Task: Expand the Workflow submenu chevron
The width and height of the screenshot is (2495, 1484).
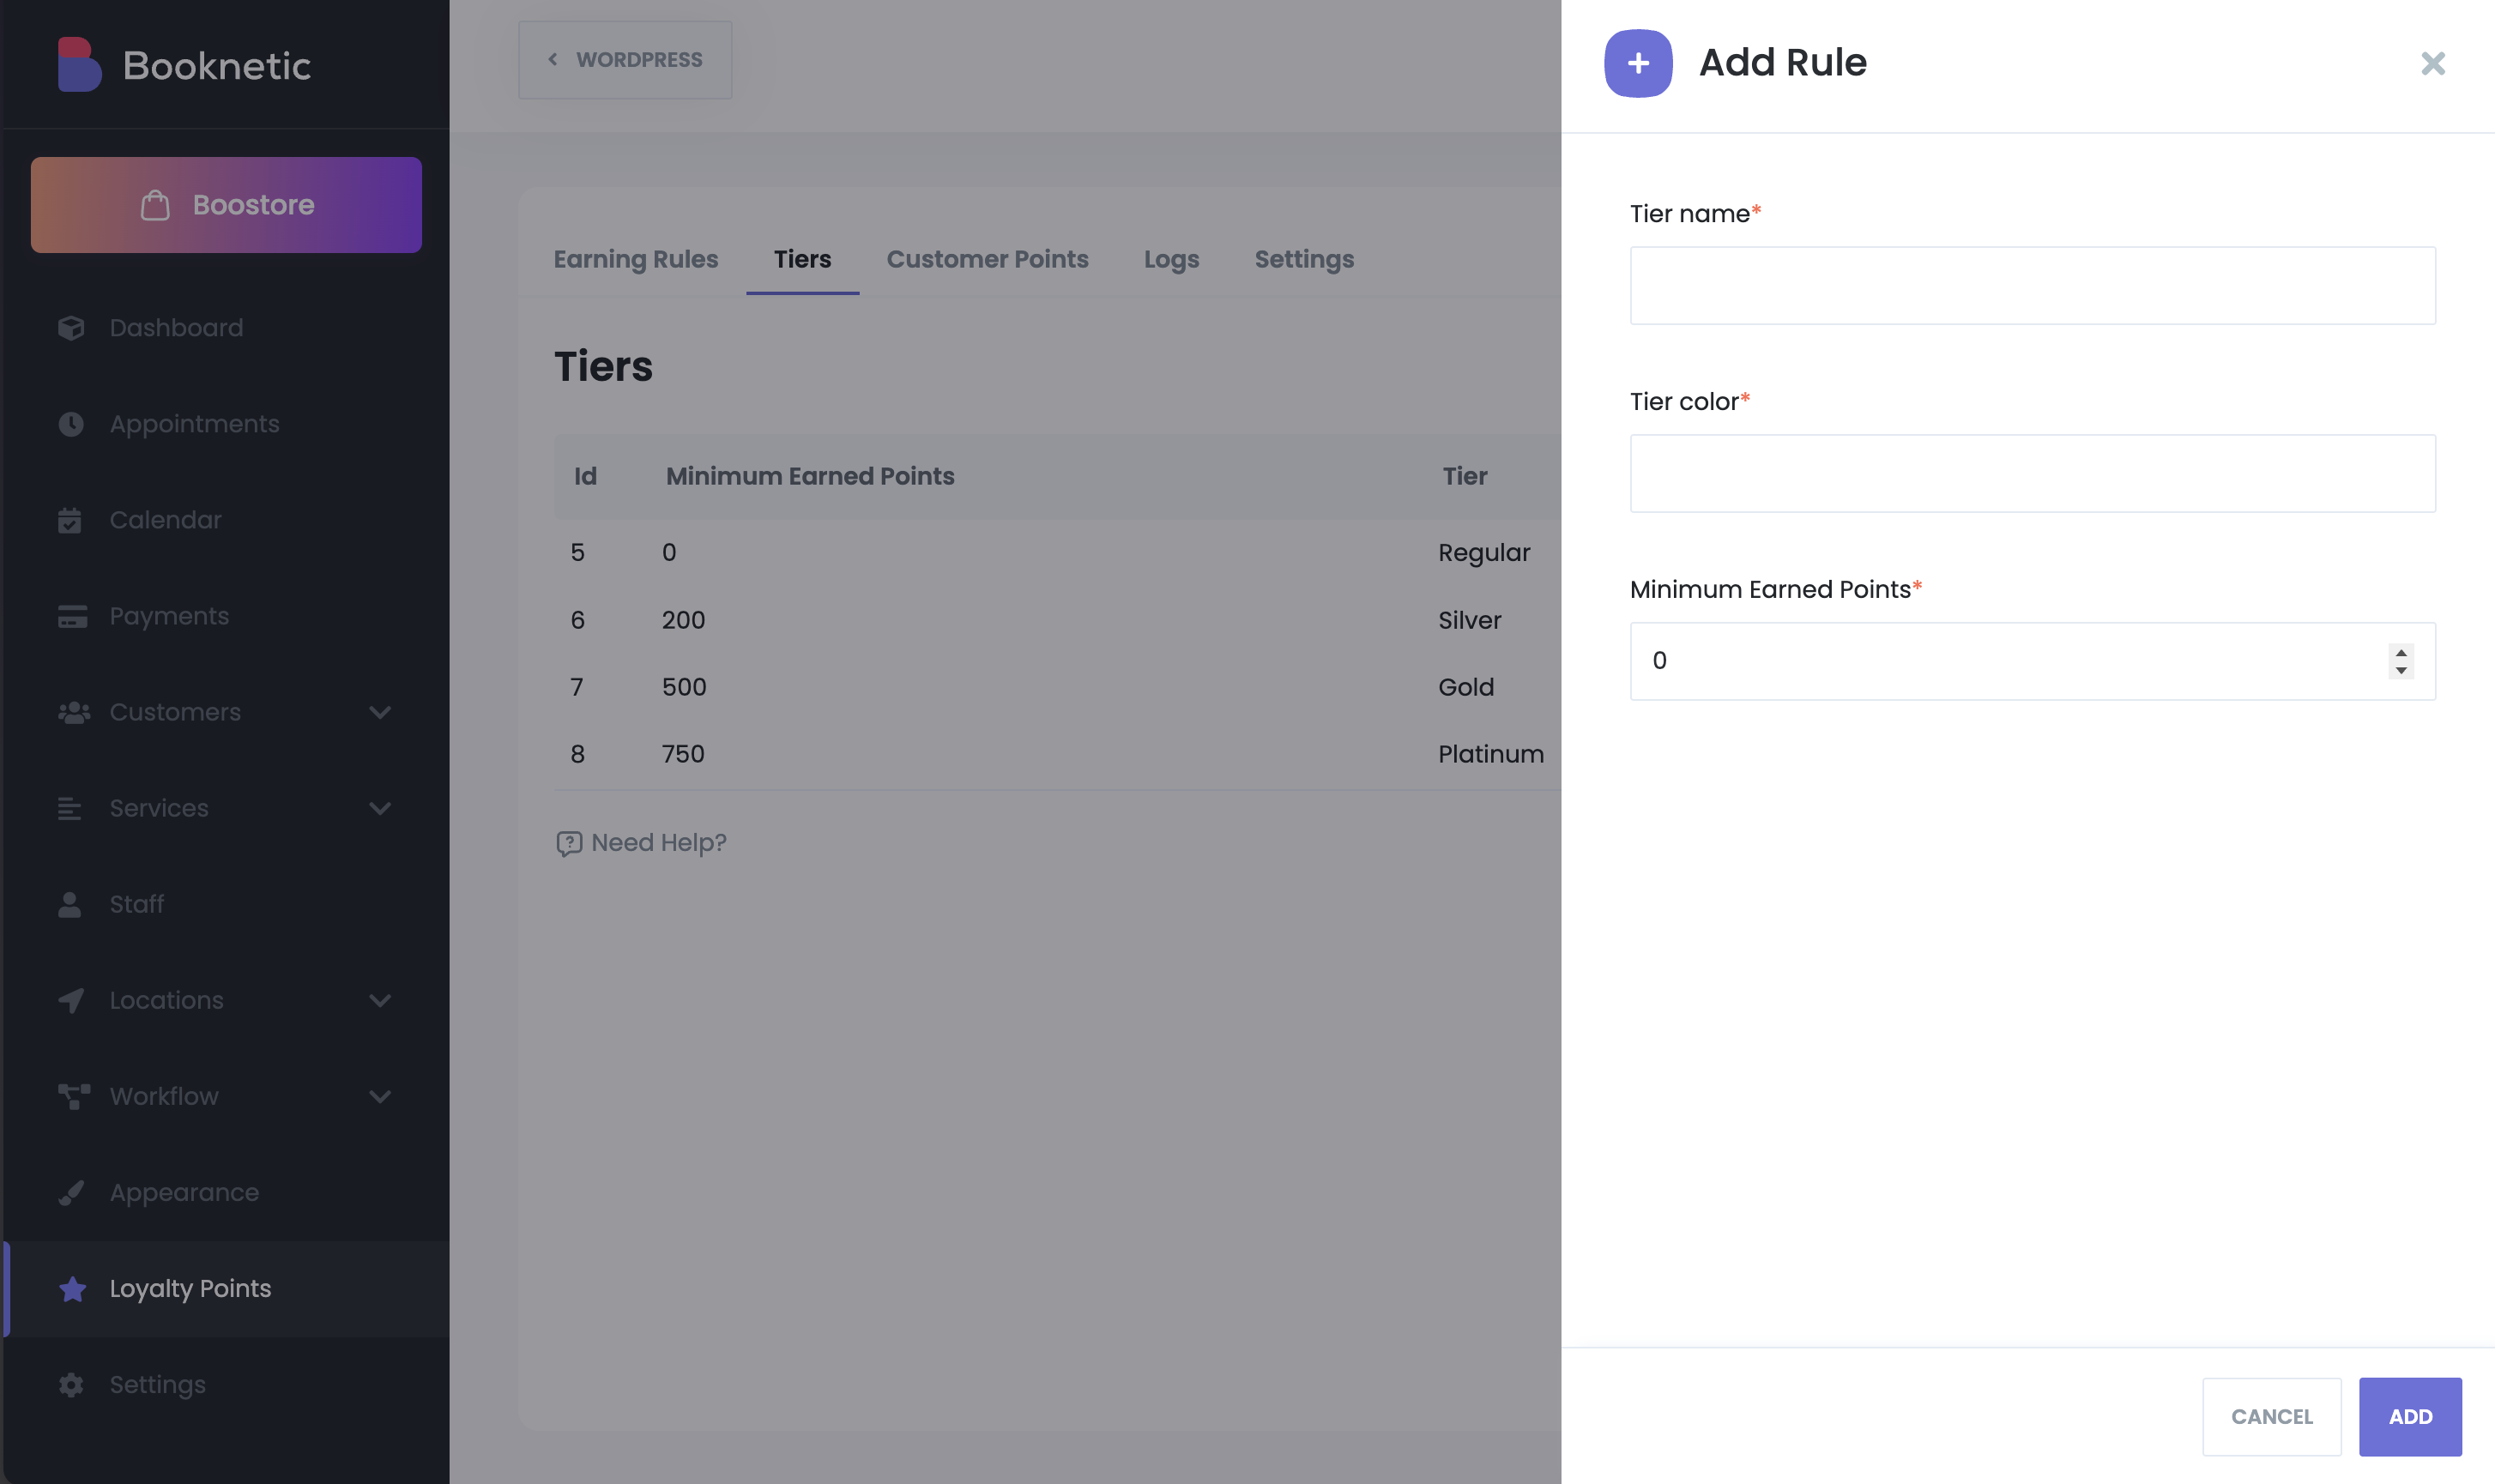Action: (380, 1096)
